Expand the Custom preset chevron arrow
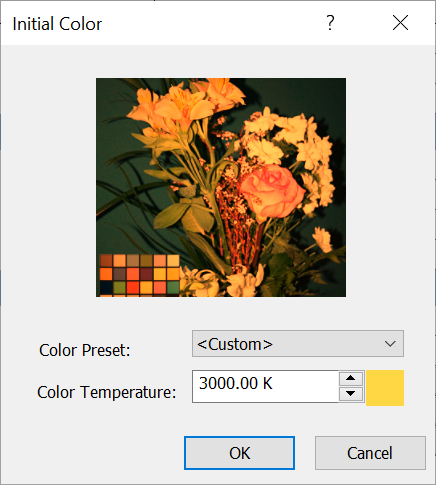The image size is (436, 485). coord(390,344)
